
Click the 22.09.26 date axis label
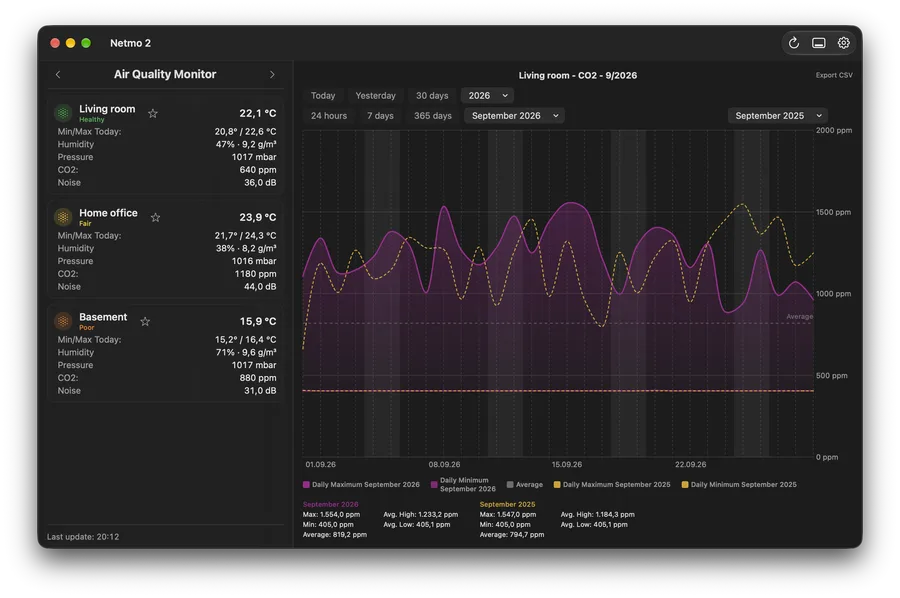pyautogui.click(x=690, y=465)
